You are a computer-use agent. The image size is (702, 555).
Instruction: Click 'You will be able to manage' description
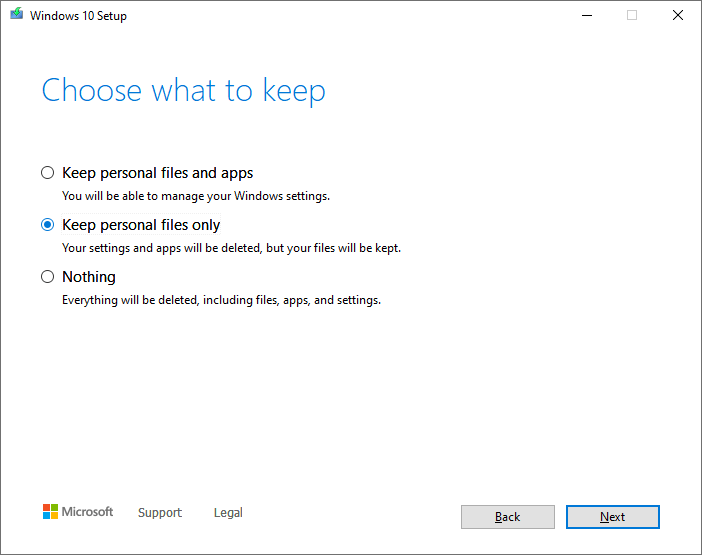pos(196,196)
